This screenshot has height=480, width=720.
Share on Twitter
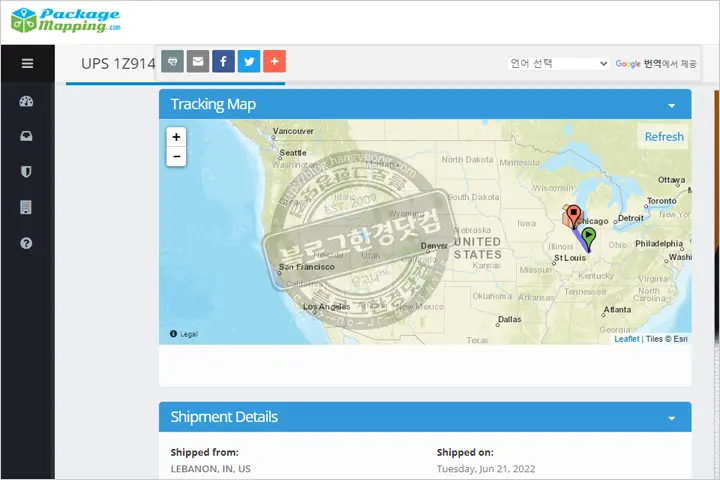pos(249,61)
